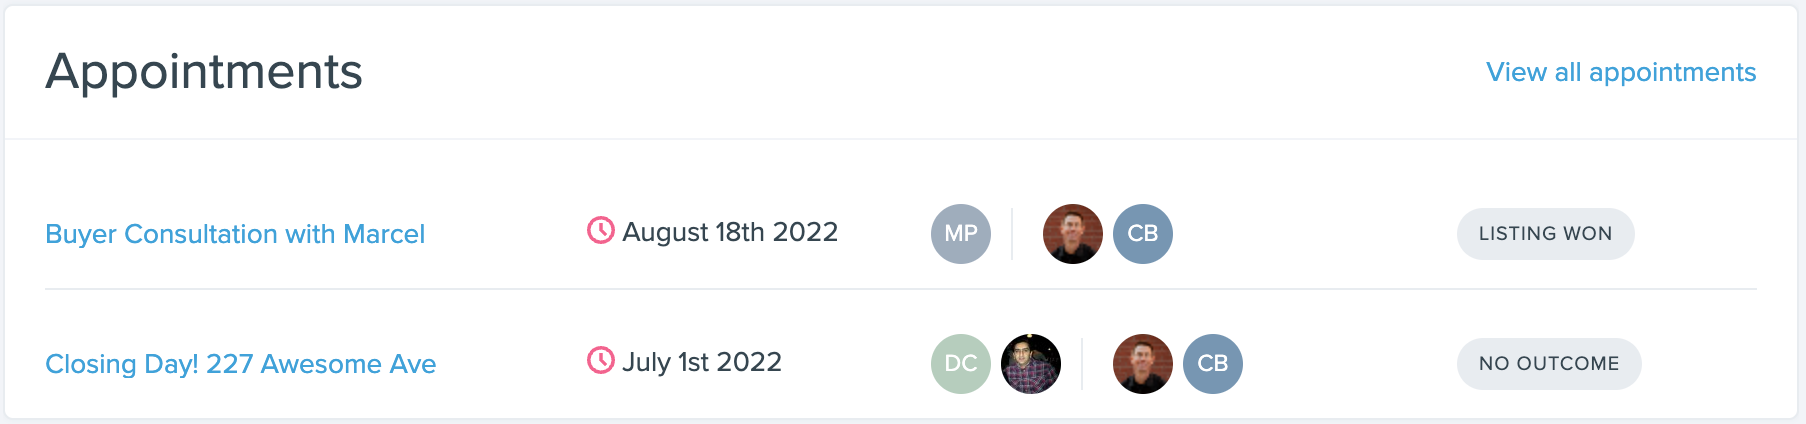This screenshot has height=424, width=1806.
Task: Click agent photo avatar in Buyer Consultation row
Action: pyautogui.click(x=1073, y=234)
